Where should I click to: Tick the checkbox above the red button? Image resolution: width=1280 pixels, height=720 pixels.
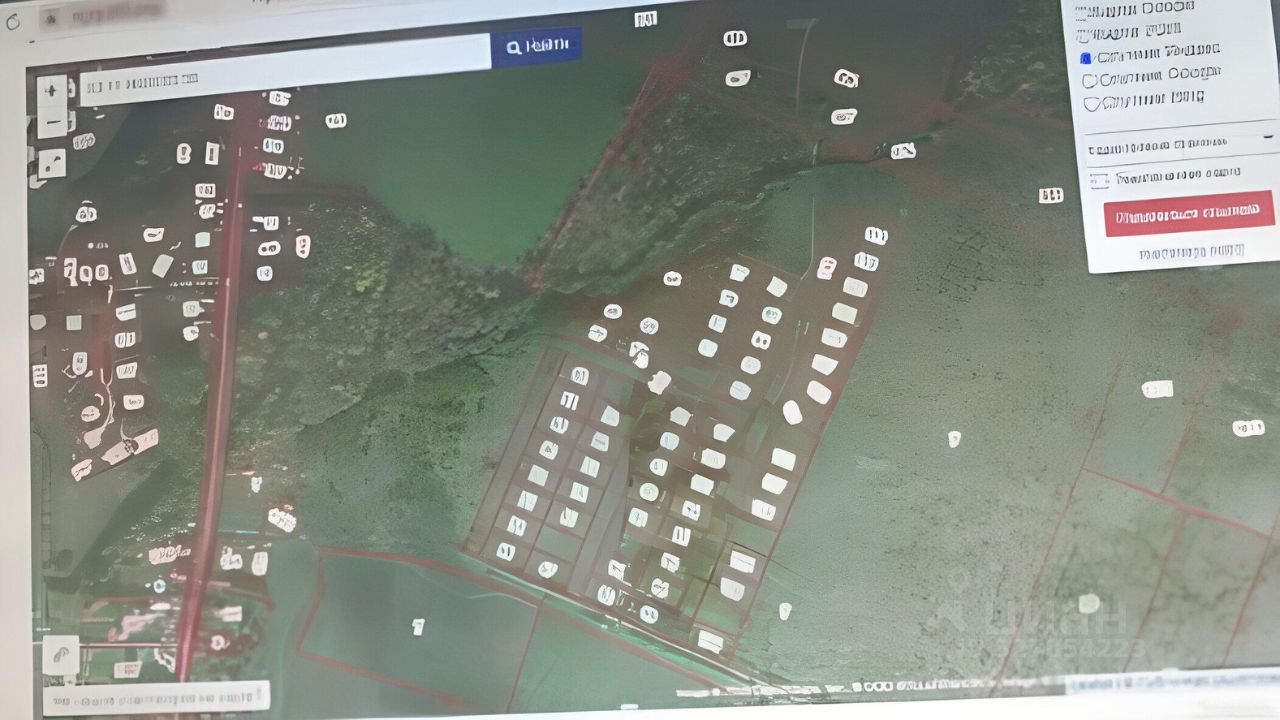click(x=1100, y=180)
